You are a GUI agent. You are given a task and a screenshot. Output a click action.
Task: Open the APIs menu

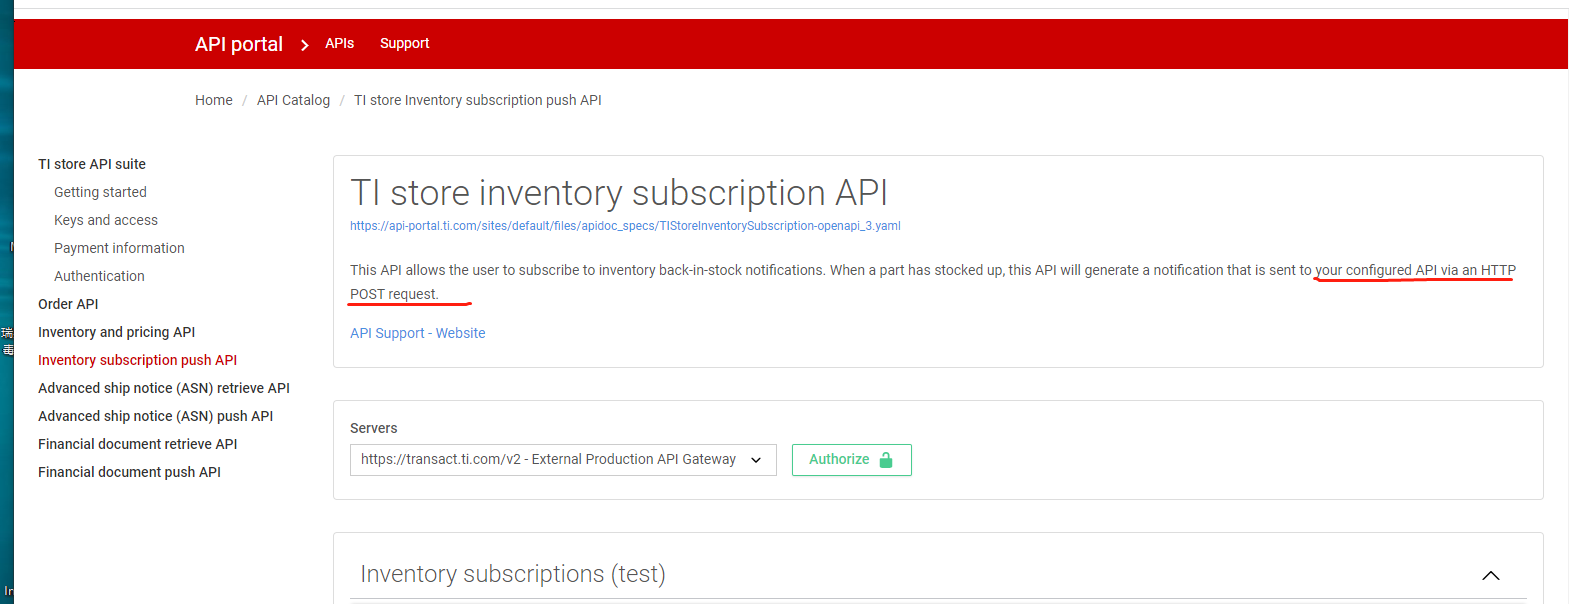[x=340, y=43]
